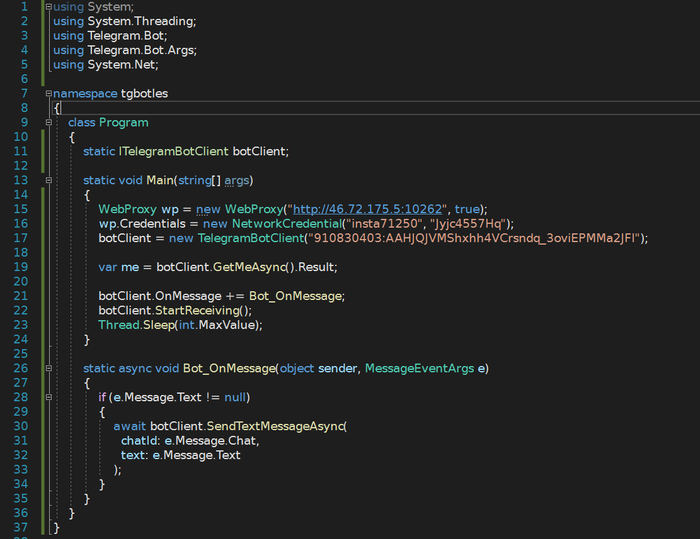Click the 'TelegramBotClient' constructor name
Screen dimensions: 700x539
pyautogui.click(x=250, y=238)
